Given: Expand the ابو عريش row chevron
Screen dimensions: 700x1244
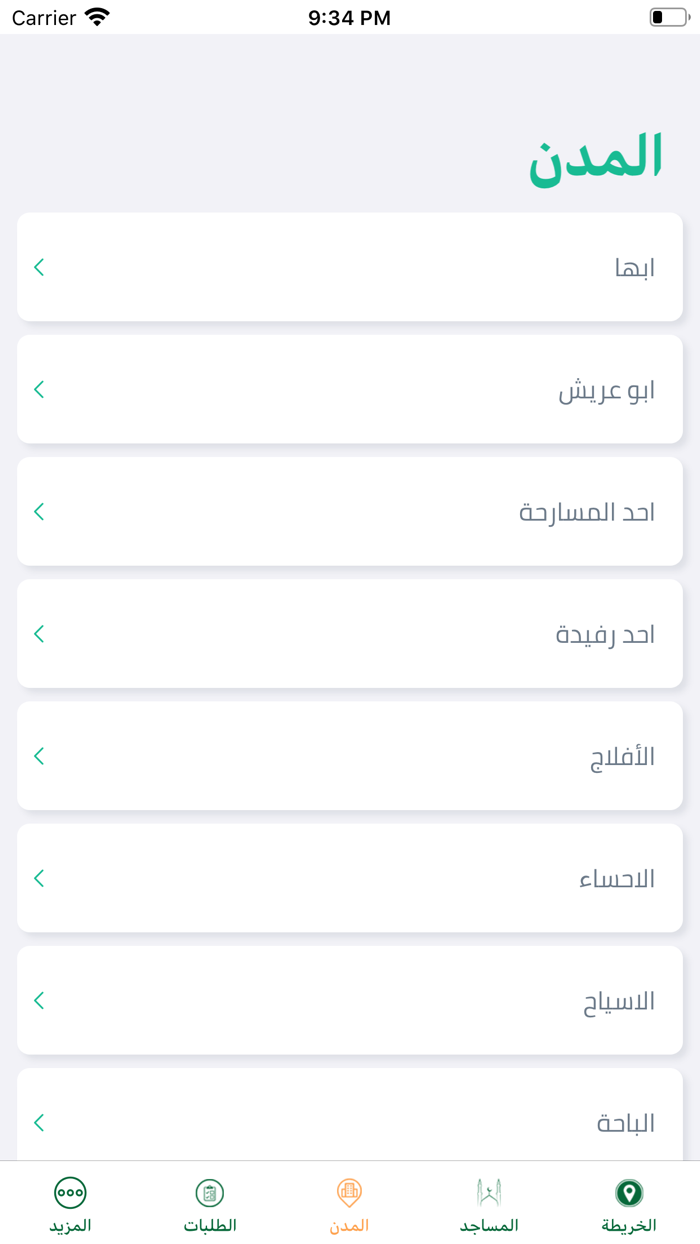Looking at the screenshot, I should [x=38, y=389].
